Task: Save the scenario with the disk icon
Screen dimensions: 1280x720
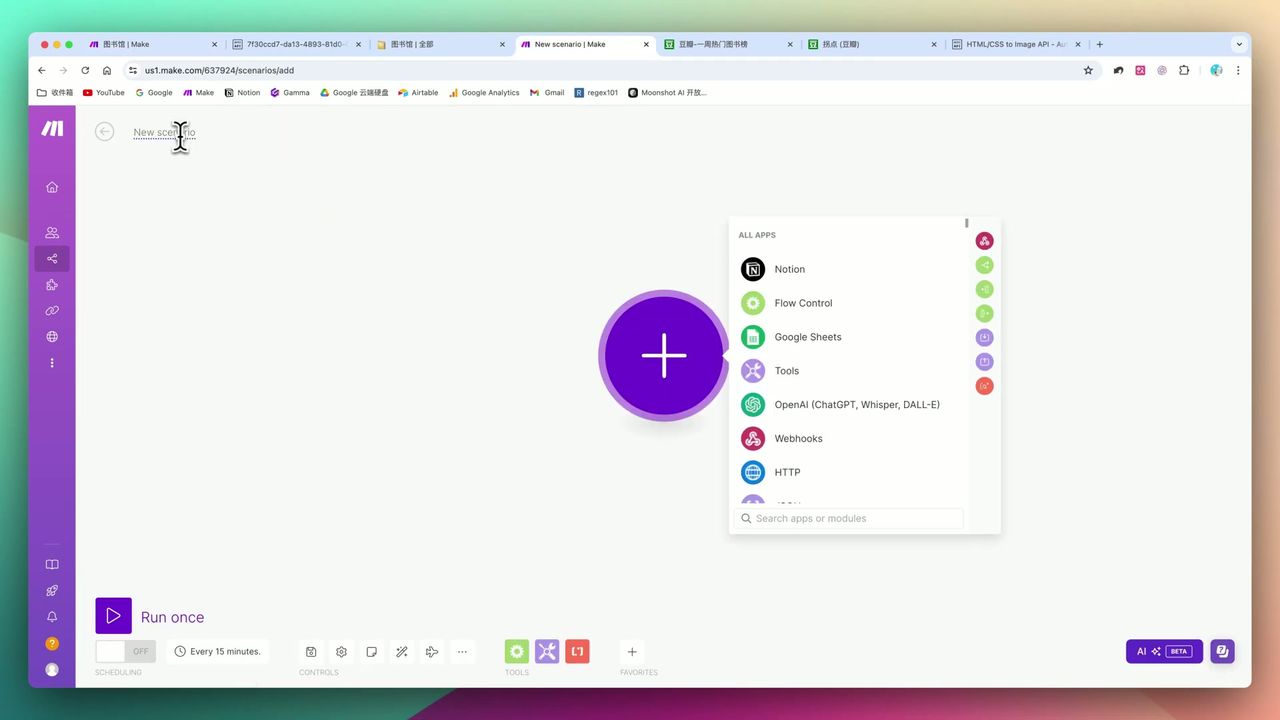Action: 311,652
